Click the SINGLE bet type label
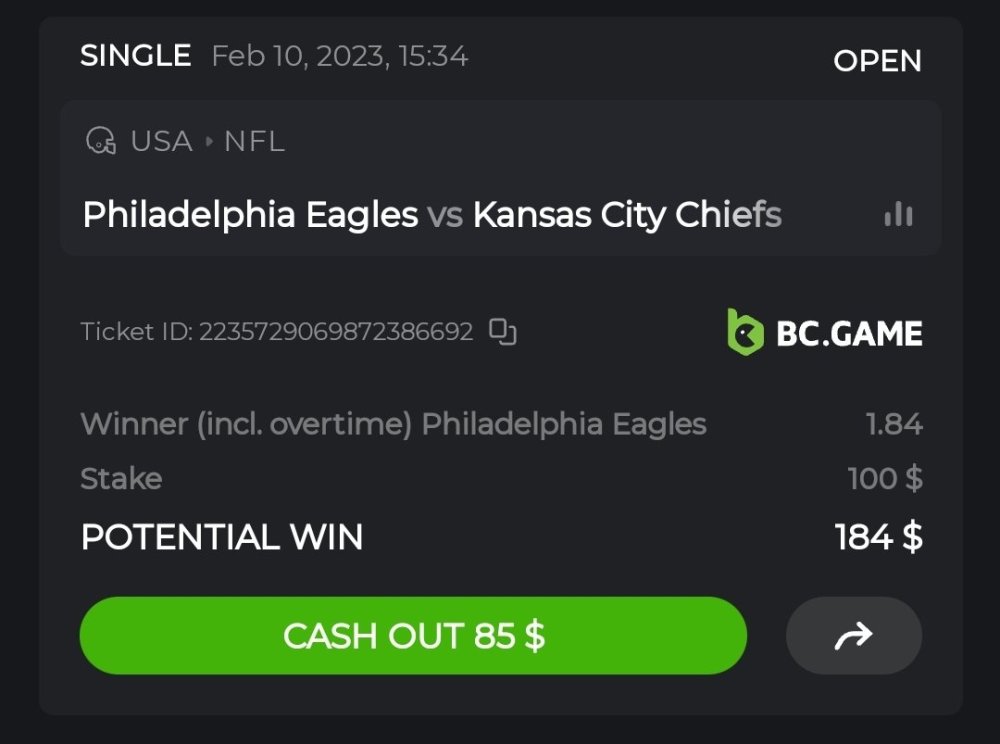Viewport: 1000px width, 744px height. pyautogui.click(x=136, y=56)
